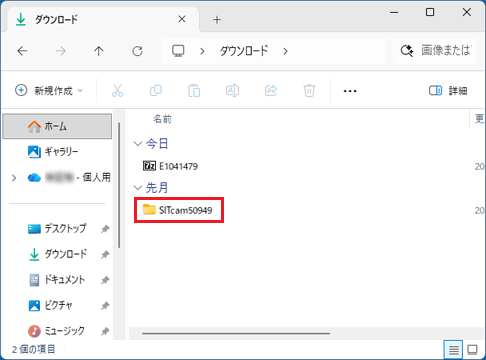This screenshot has width=486, height=360.
Task: Expand the OneDrive 個人用 tree node
Action: coord(14,178)
